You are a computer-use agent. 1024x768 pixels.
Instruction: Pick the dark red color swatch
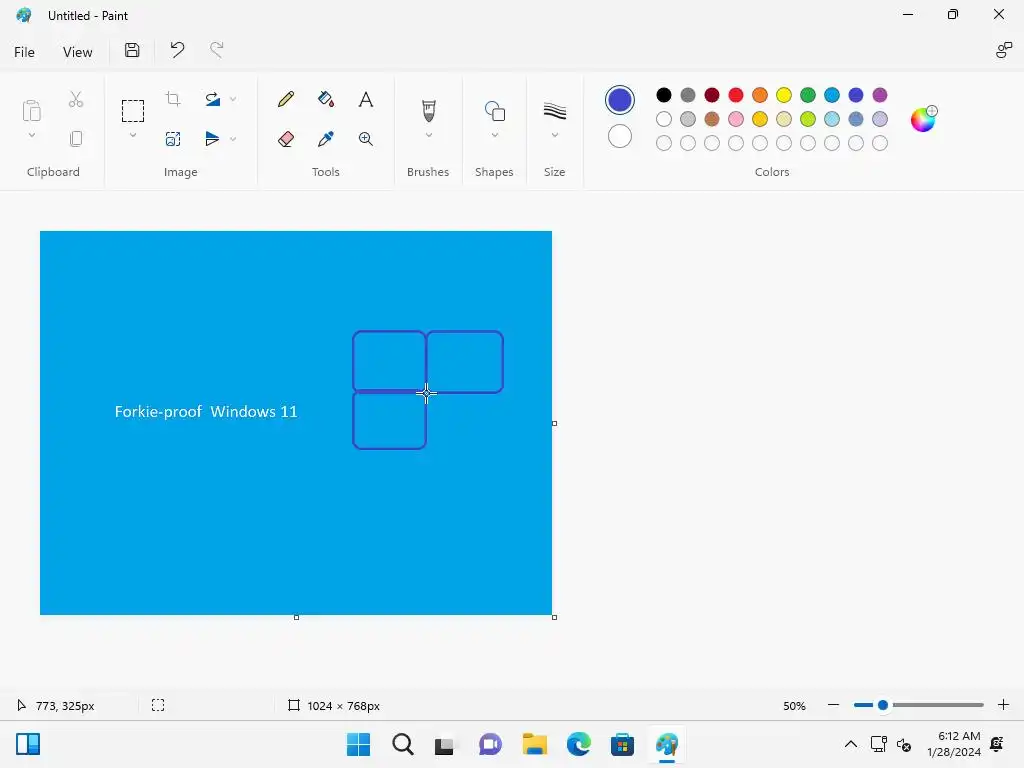pos(712,95)
